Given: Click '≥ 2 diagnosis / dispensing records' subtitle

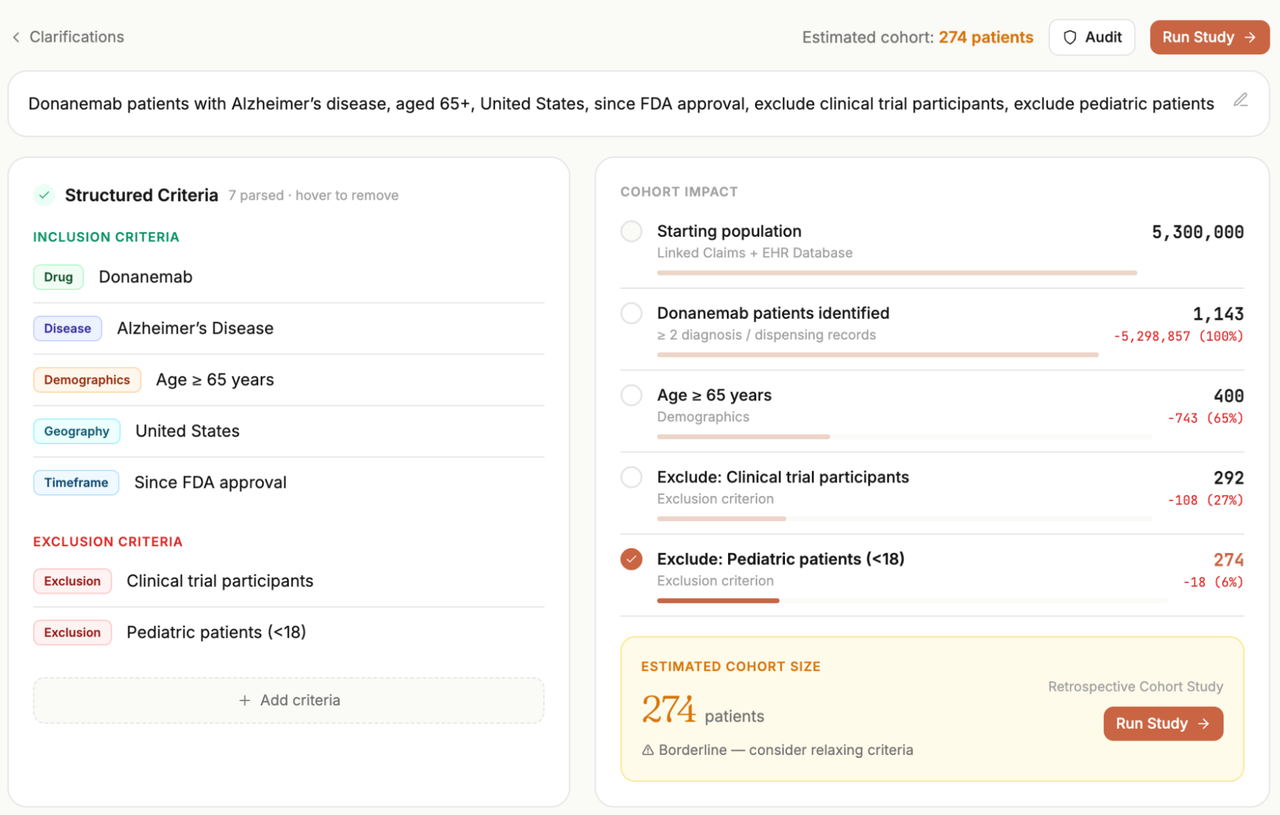Looking at the screenshot, I should [766, 335].
